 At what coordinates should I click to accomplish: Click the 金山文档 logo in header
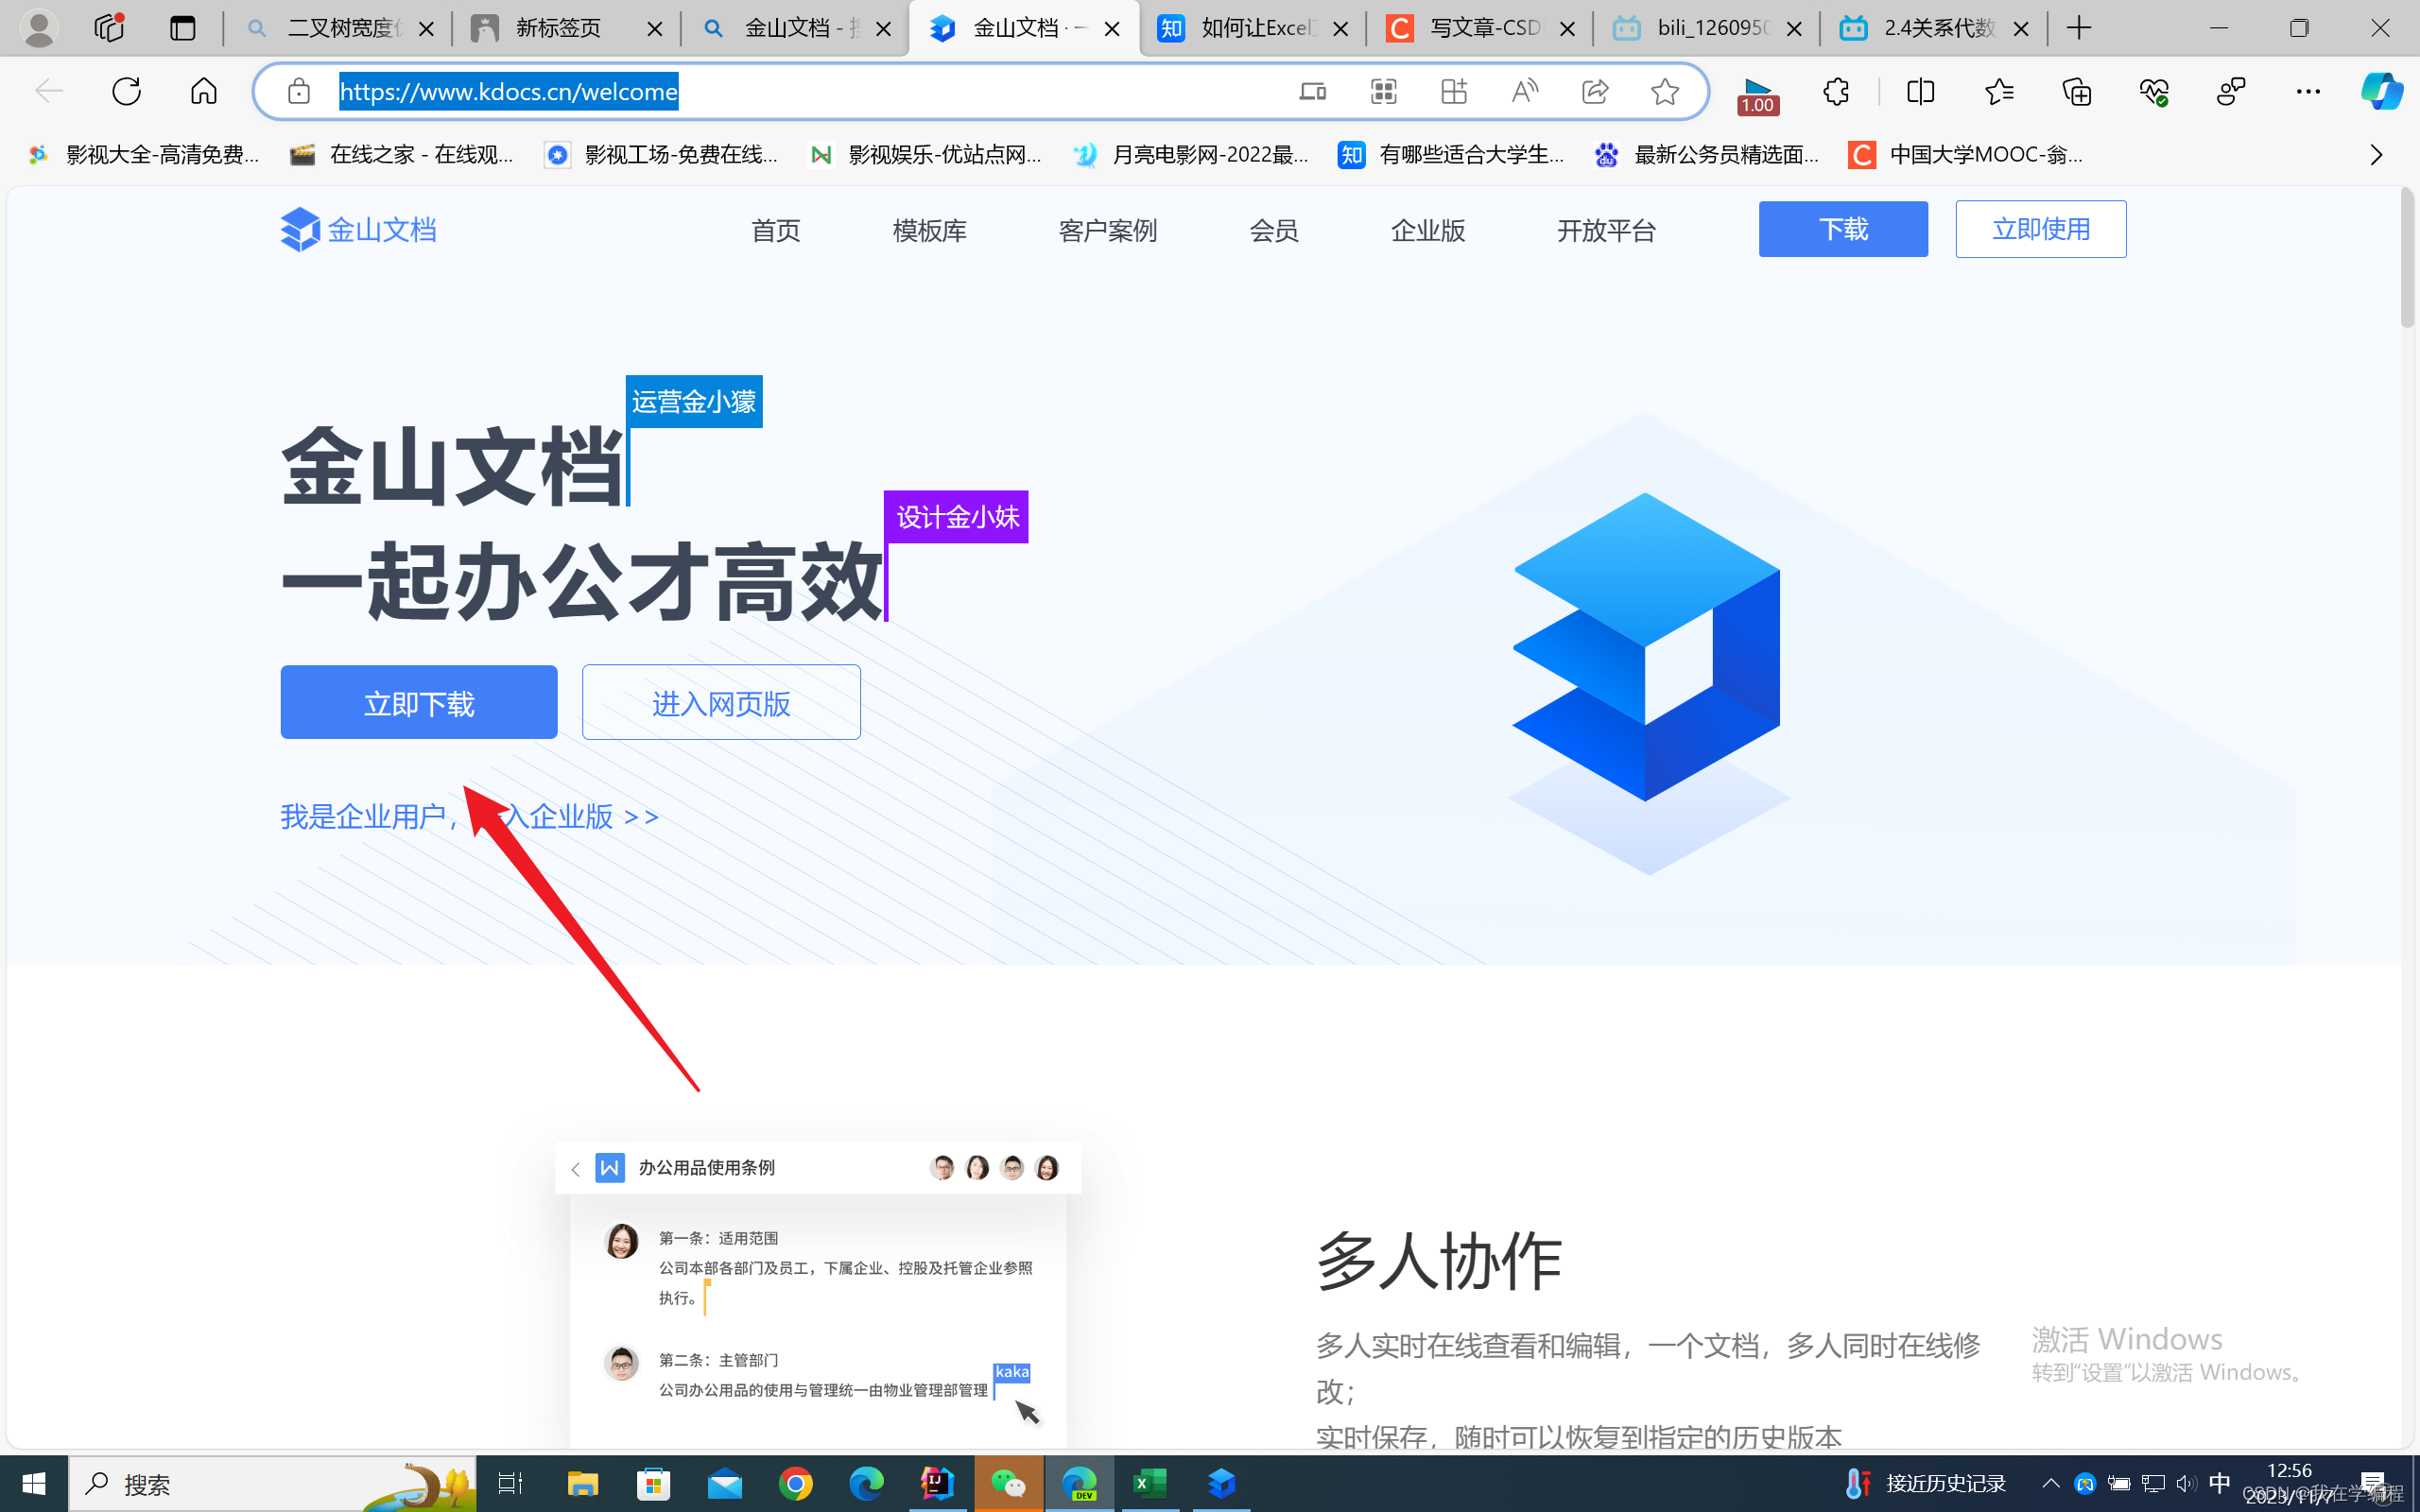point(358,230)
